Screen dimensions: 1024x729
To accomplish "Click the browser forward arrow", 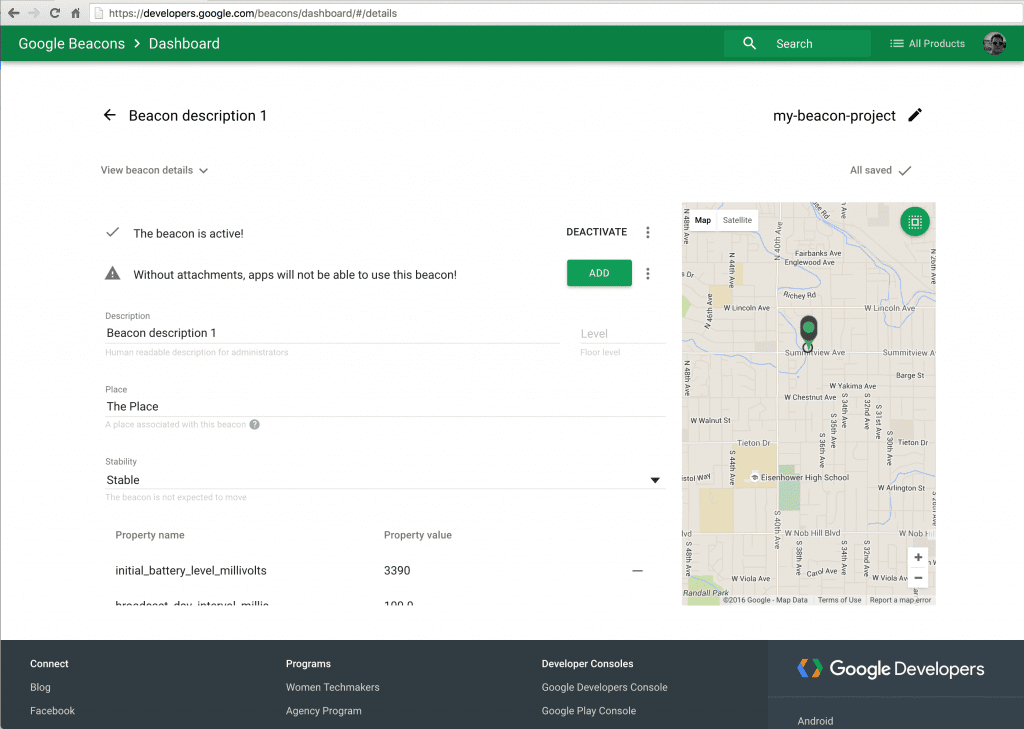I will pos(34,13).
